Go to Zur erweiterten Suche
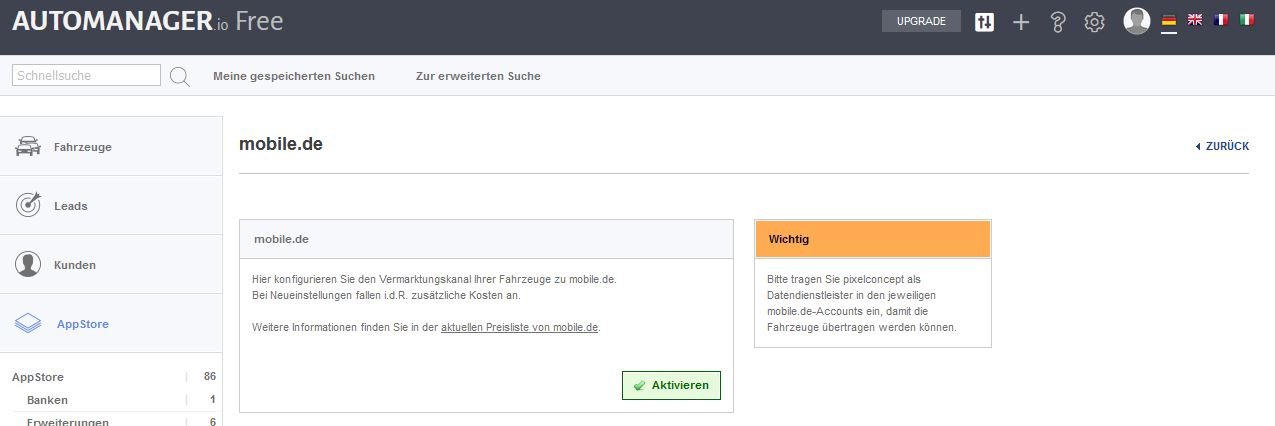 [478, 76]
